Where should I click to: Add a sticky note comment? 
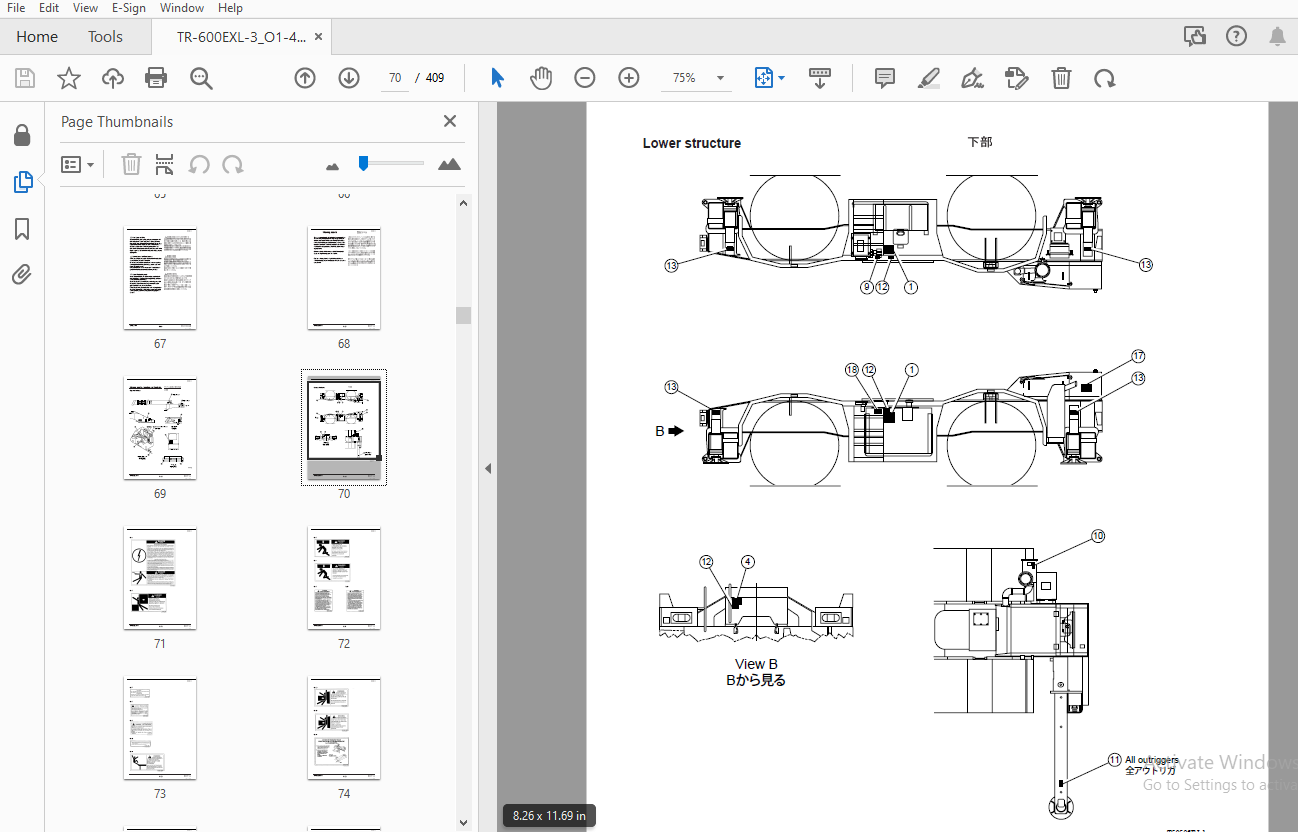[885, 78]
